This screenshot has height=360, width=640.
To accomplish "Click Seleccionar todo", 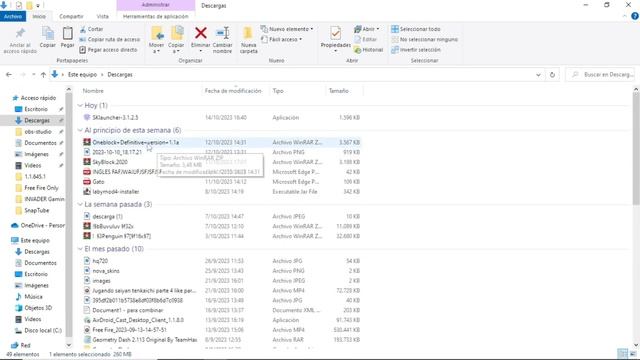I will 416,29.
